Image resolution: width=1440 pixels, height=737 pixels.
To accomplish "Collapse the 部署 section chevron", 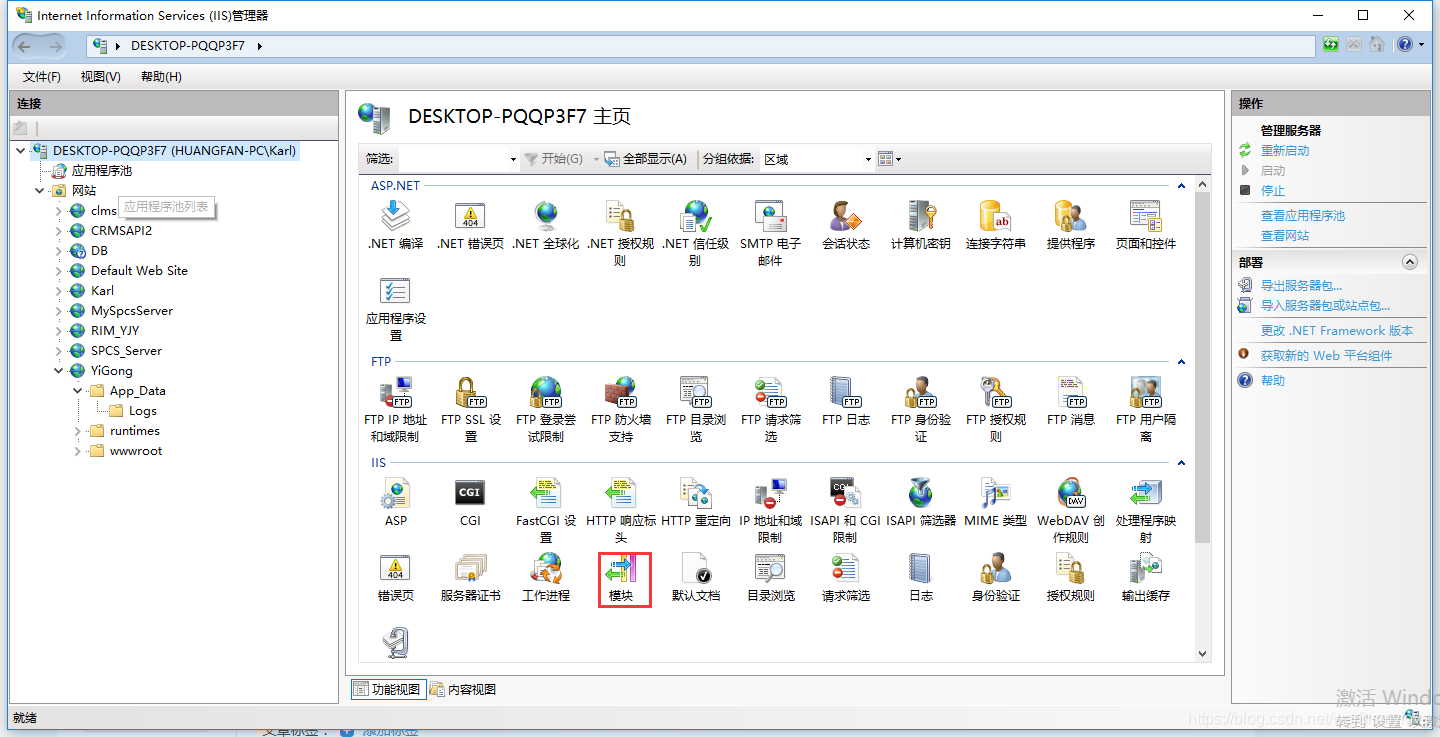I will (1410, 262).
